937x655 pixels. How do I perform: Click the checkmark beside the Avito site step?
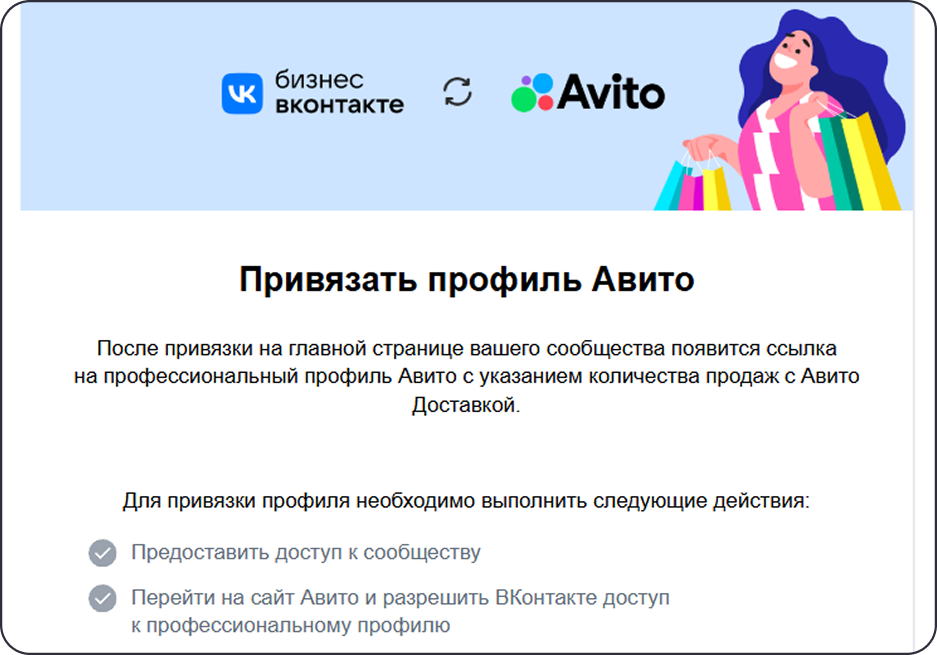(x=101, y=599)
